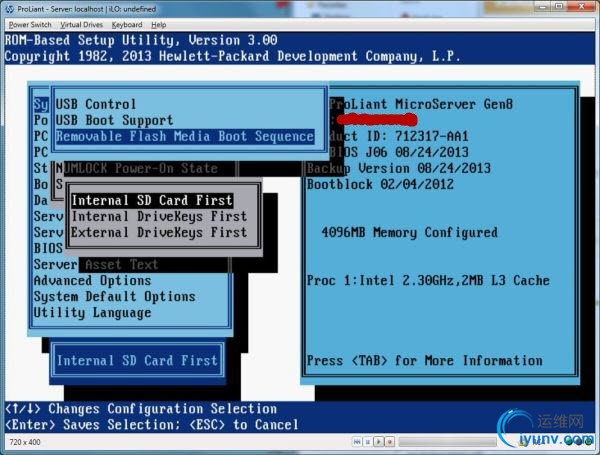Open Advanced Options in main menu
600x455 pixels.
coord(92,281)
